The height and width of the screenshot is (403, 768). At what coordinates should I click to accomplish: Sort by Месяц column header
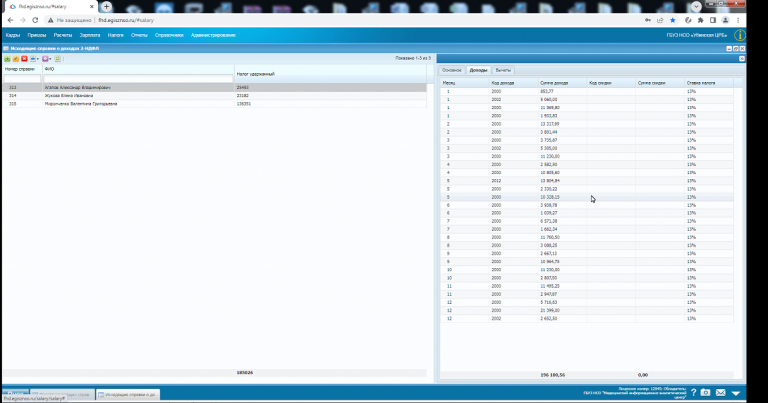point(464,83)
